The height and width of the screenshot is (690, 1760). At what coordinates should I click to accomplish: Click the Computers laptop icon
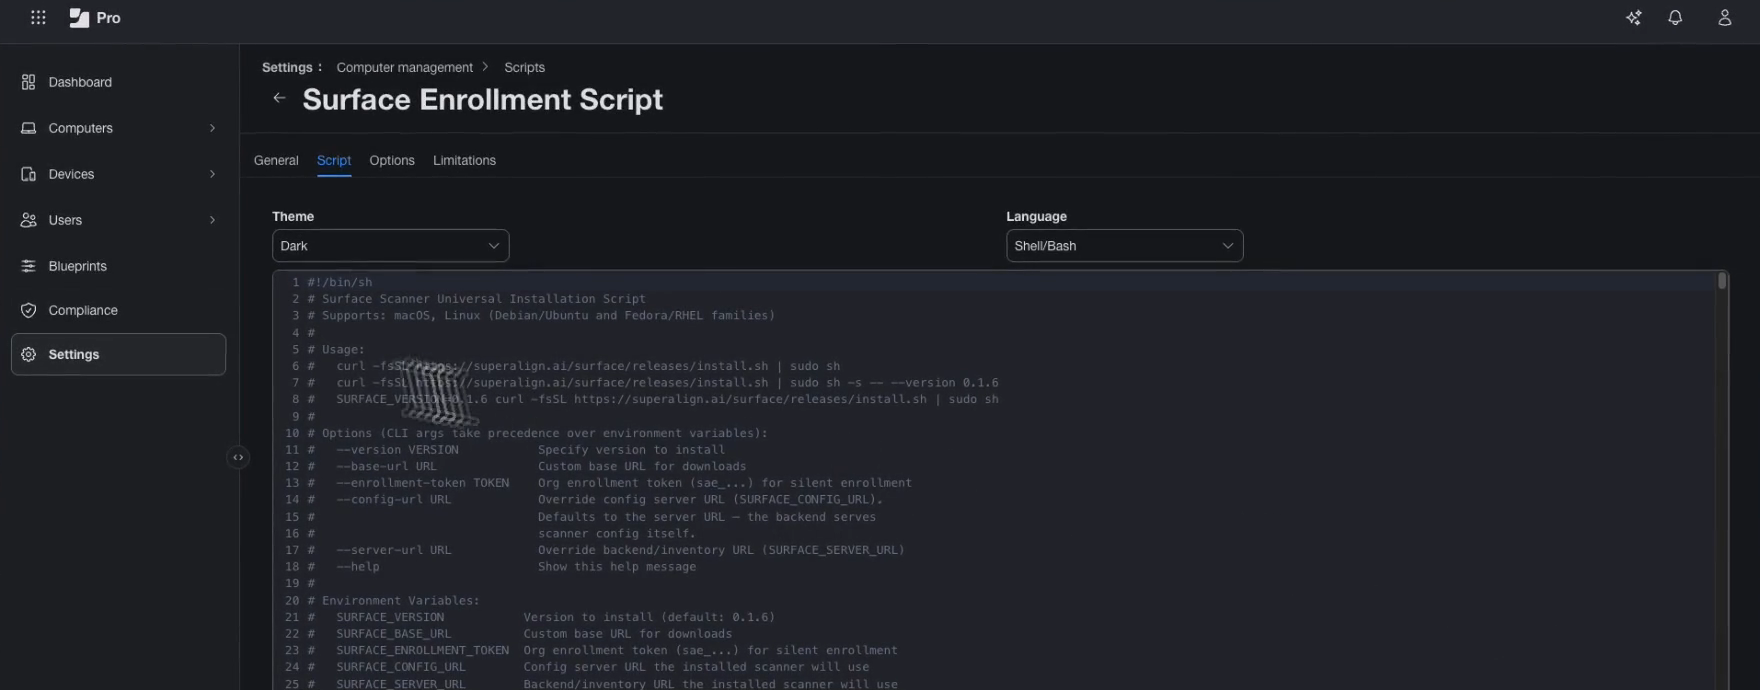coord(28,128)
